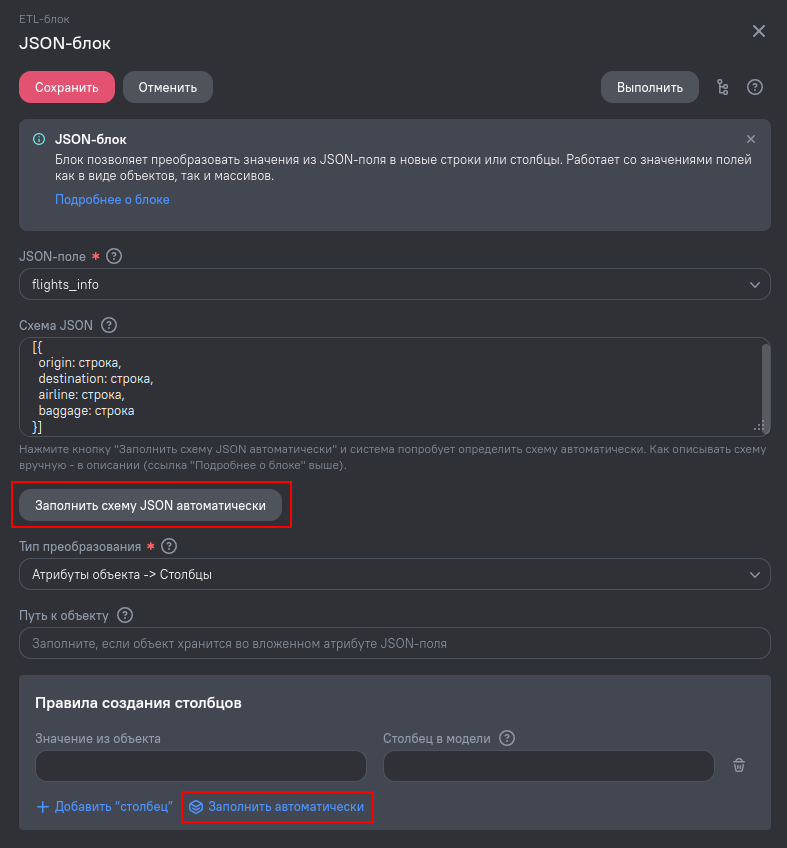Open the flights_info JSON-поле dropdown
This screenshot has height=848, width=787.
395,284
